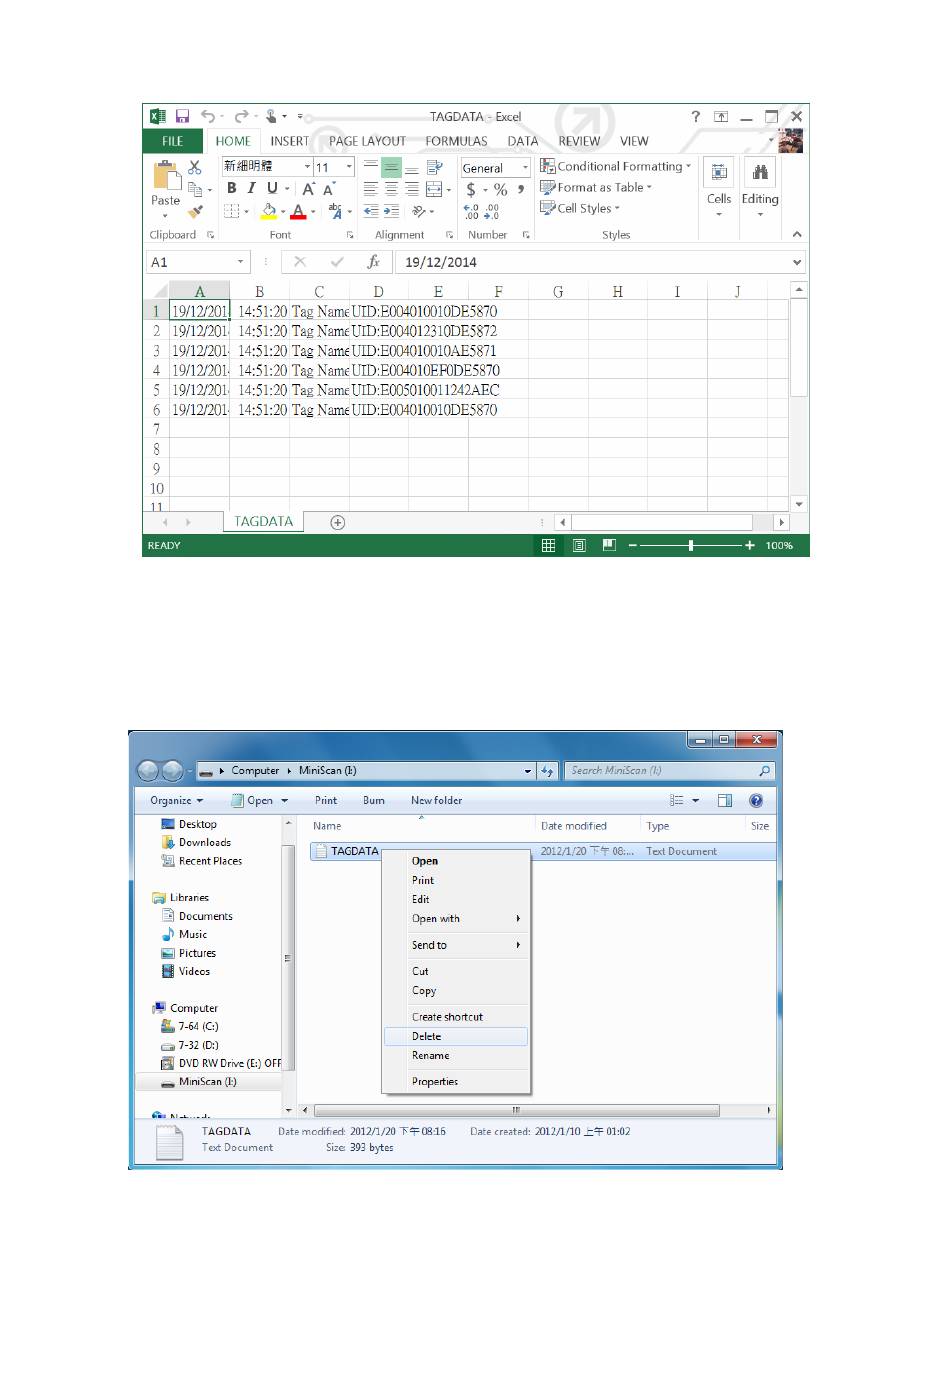
Task: Click the Cut scissors icon in the ribbon
Action: [195, 167]
